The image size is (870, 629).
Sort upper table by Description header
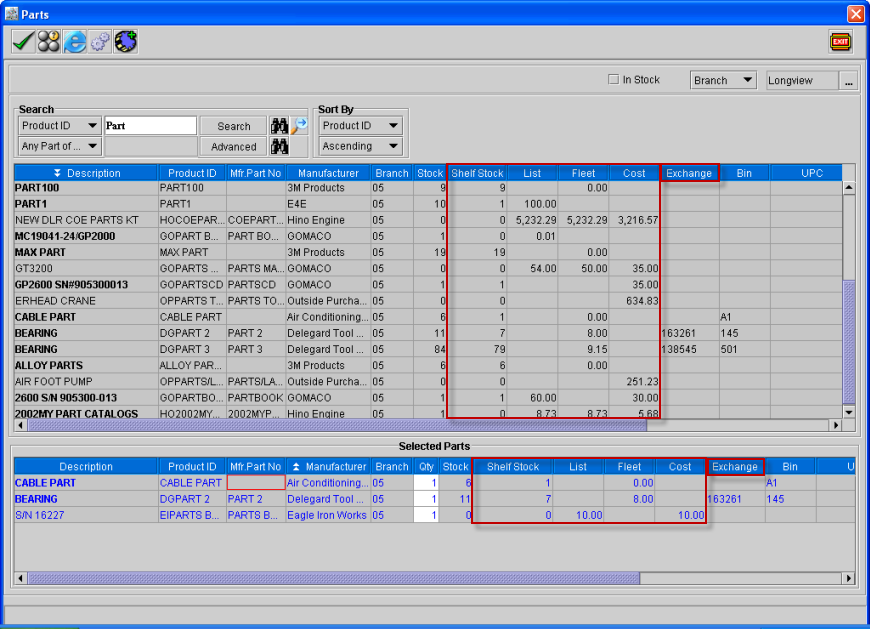coord(86,173)
